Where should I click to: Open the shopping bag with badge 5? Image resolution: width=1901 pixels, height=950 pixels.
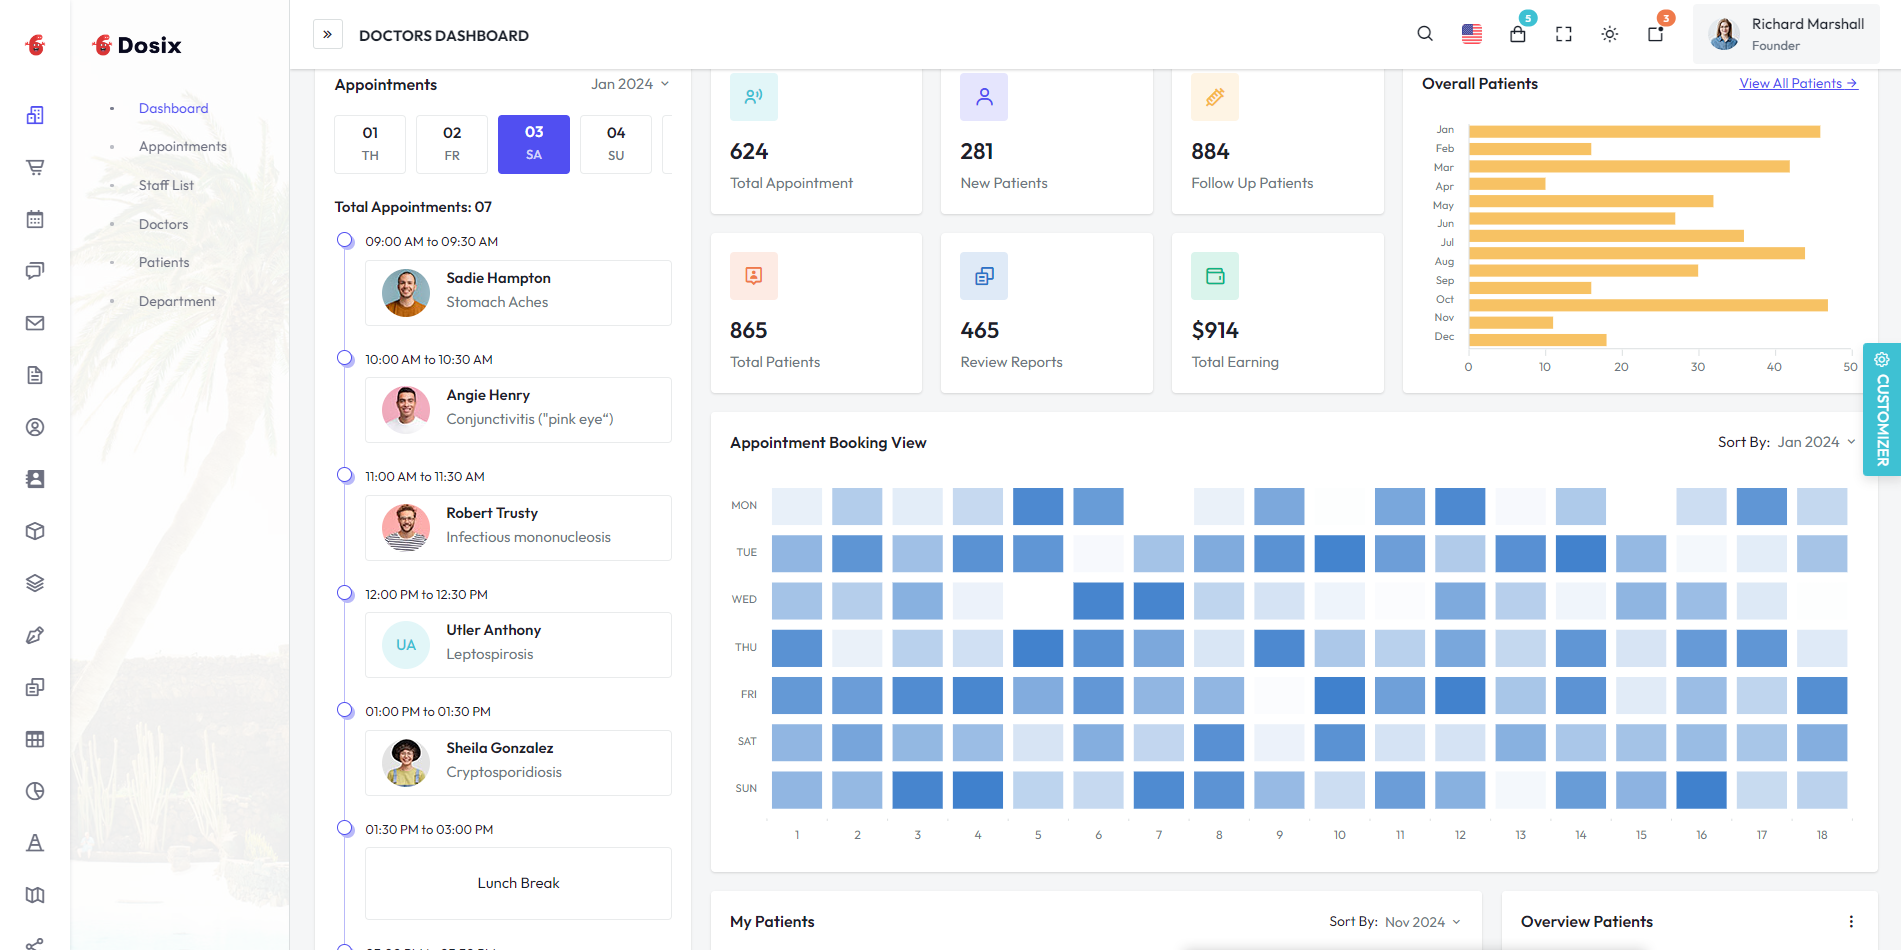tap(1518, 34)
